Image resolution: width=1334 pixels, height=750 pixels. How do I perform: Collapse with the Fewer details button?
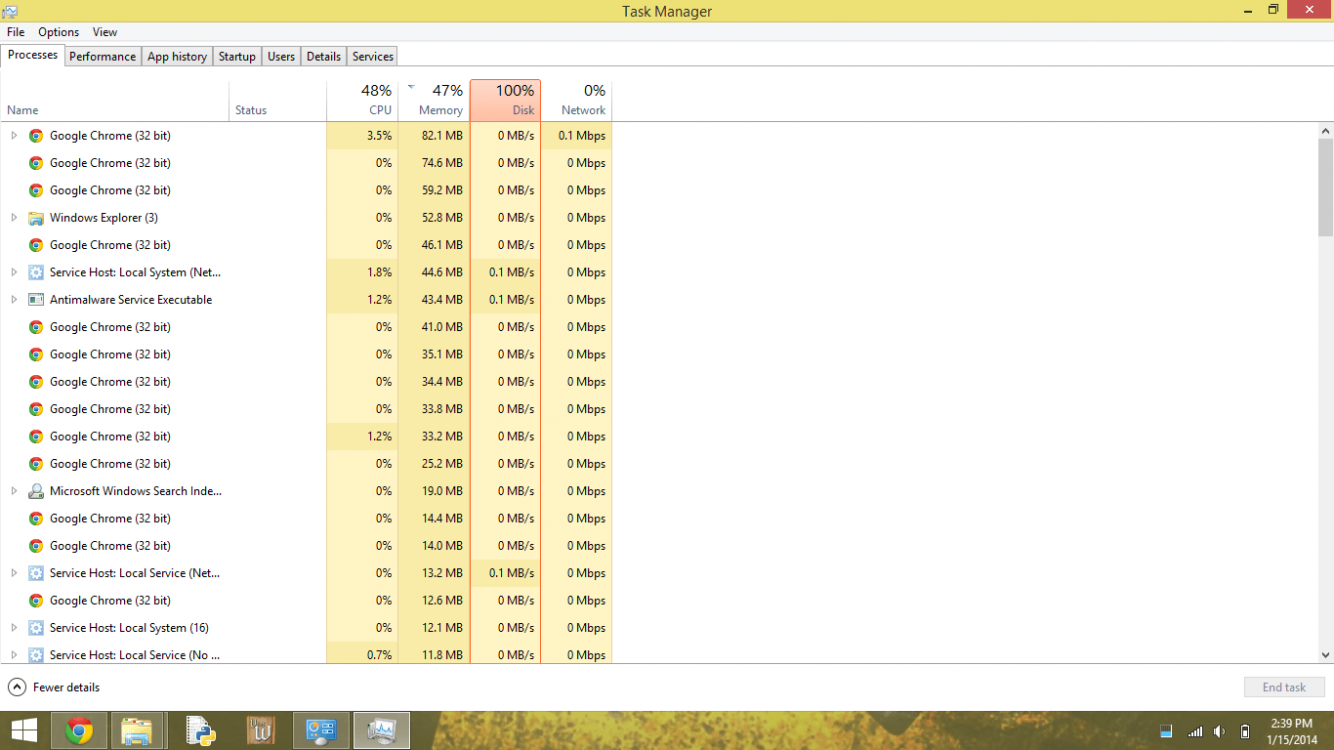55,687
